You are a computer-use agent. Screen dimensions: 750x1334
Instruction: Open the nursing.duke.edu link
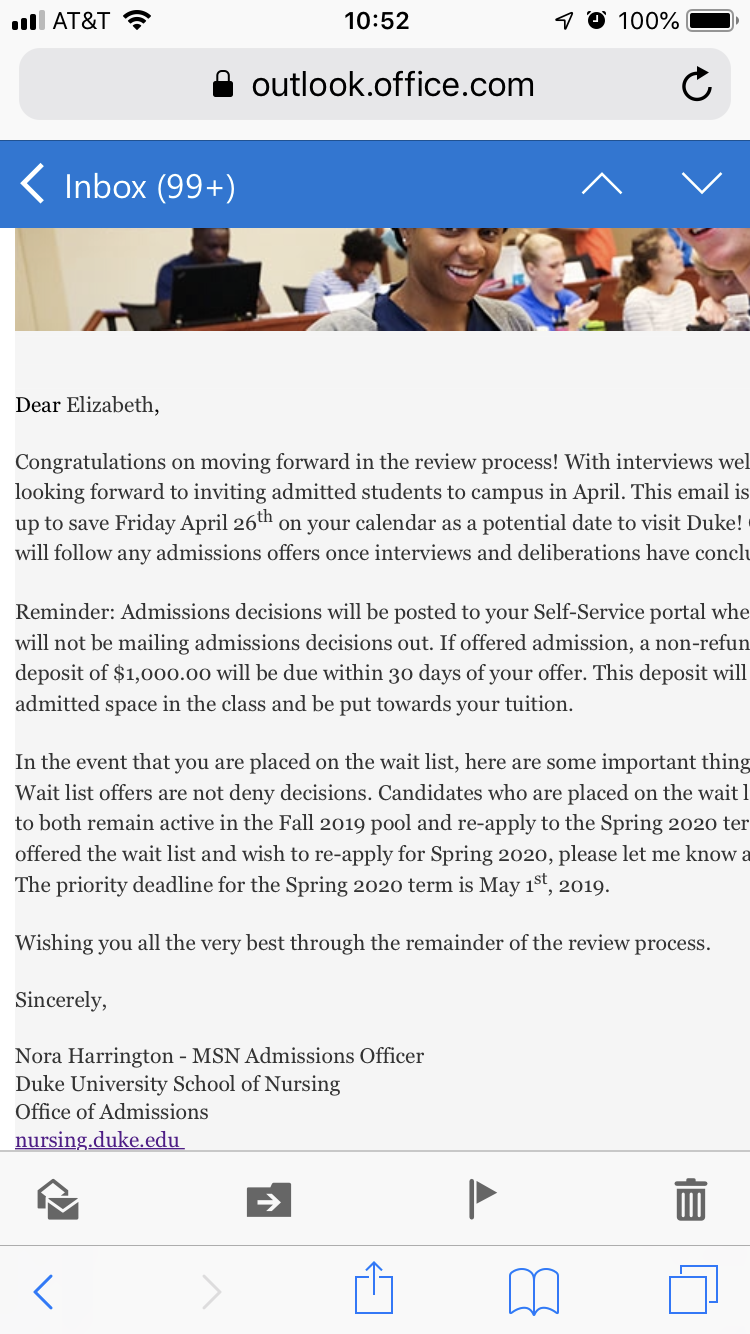click(99, 1139)
